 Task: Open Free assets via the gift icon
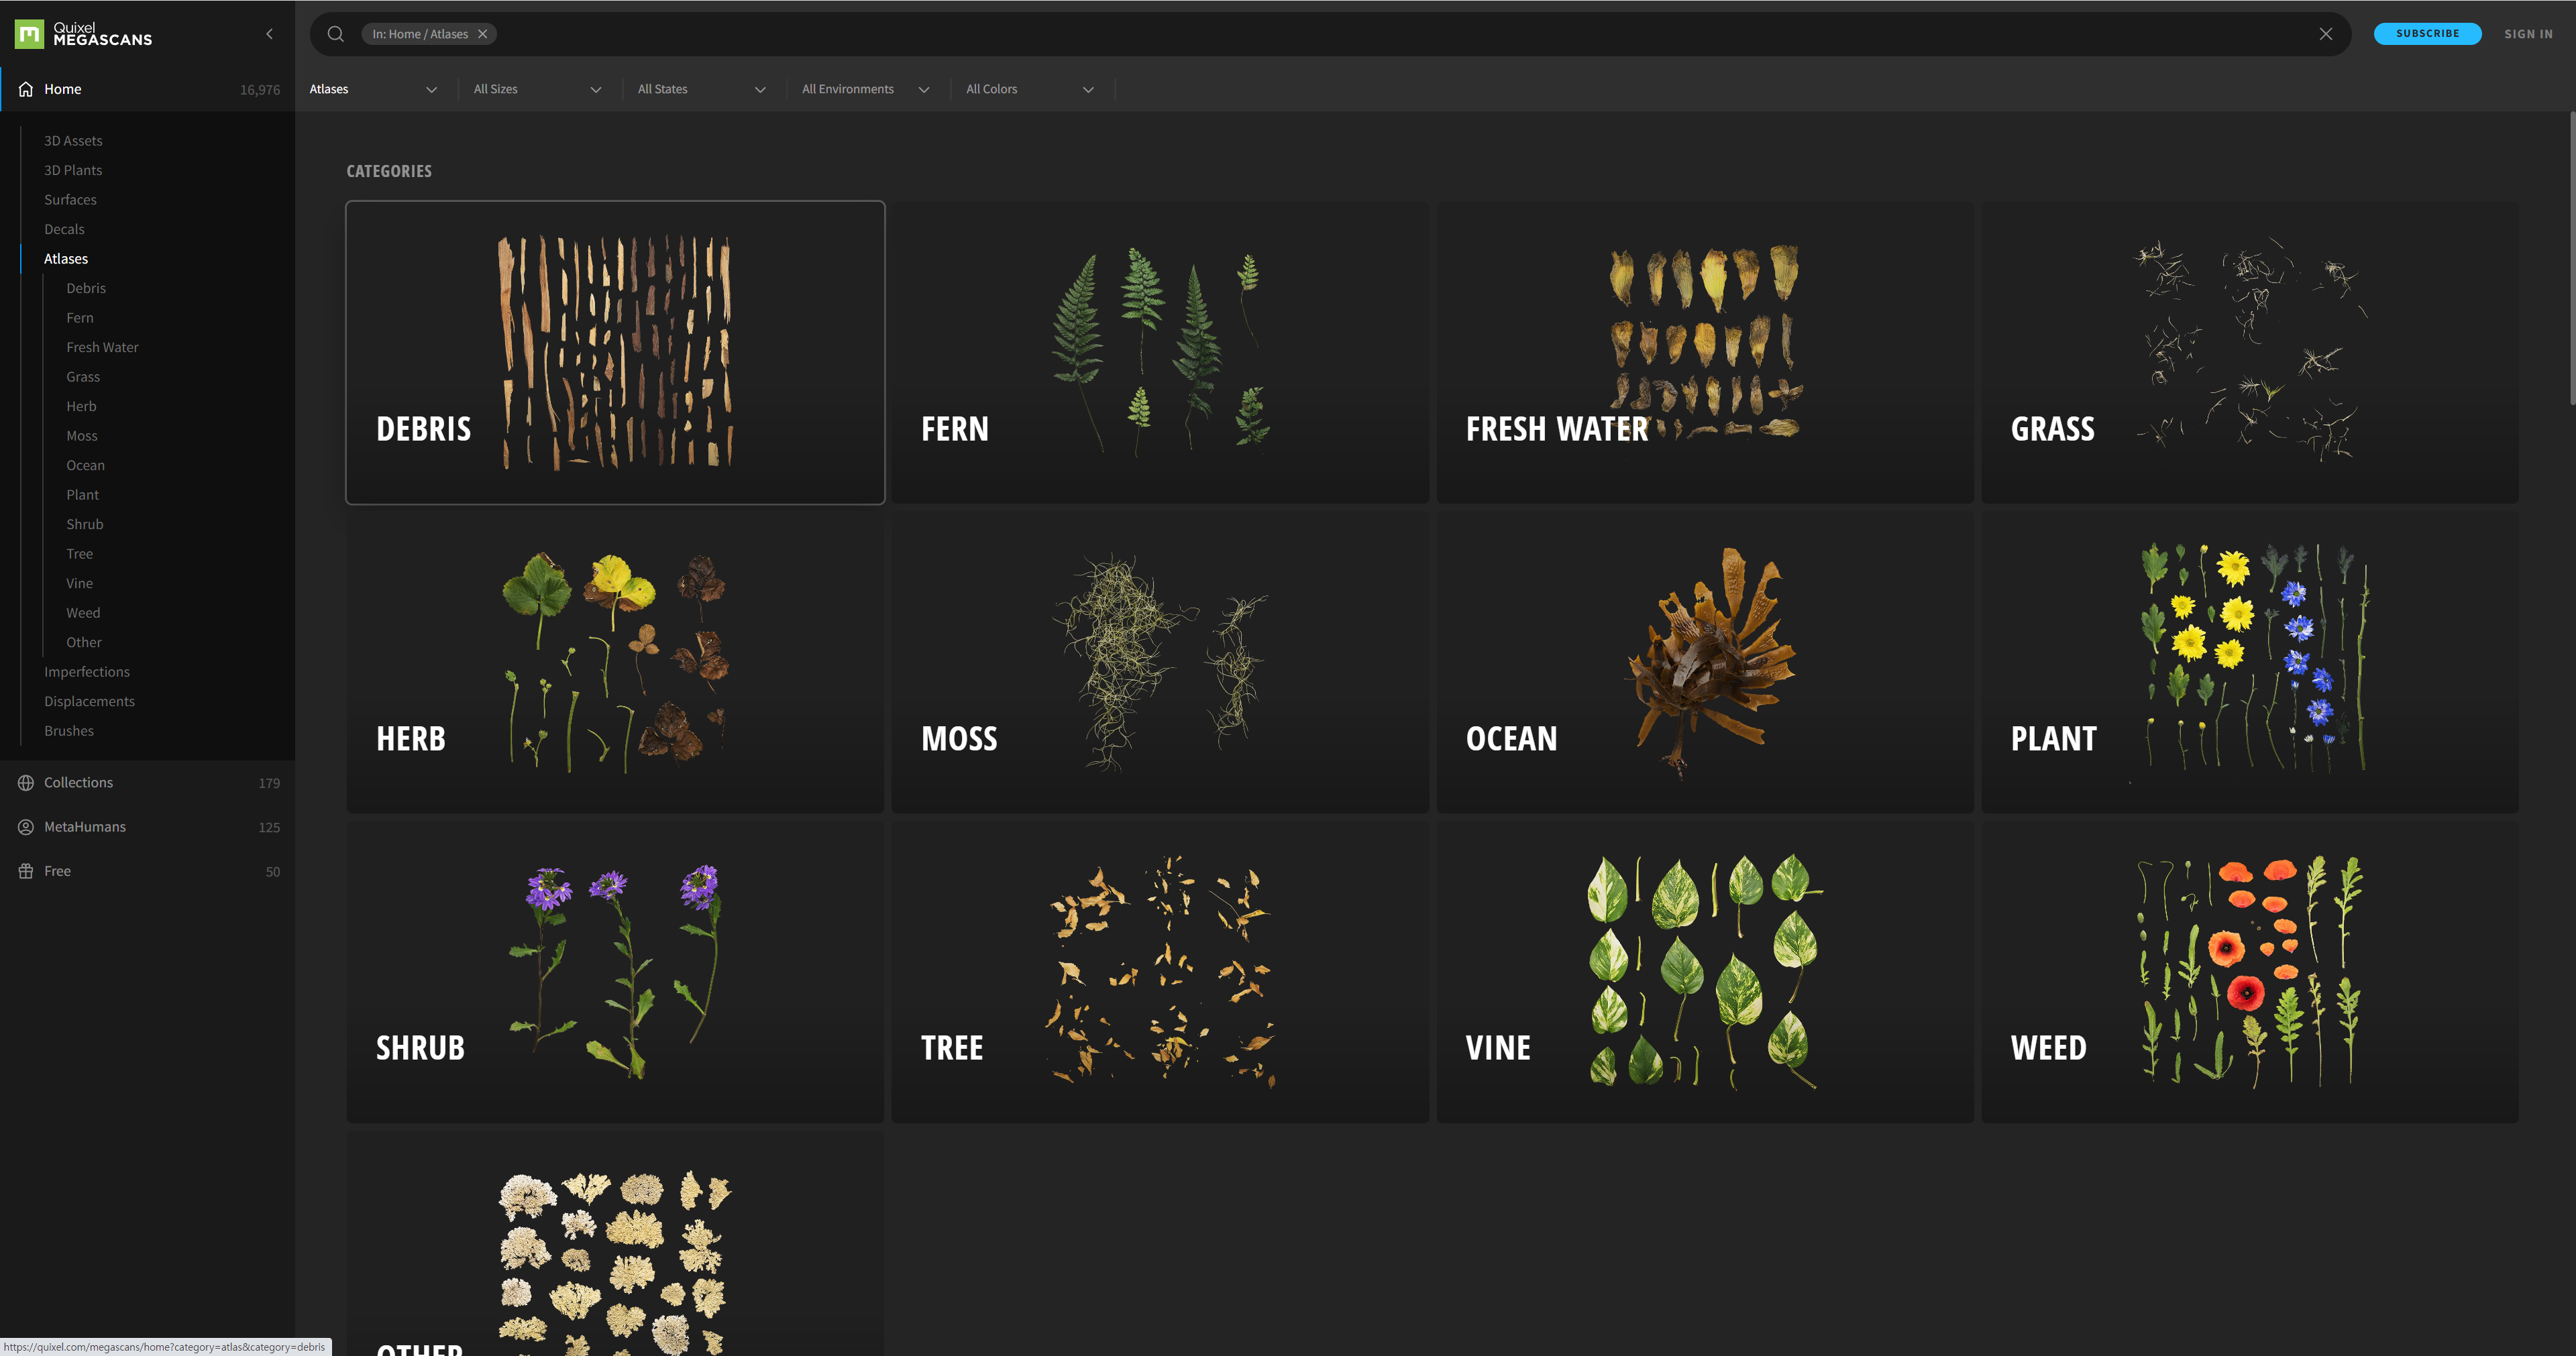(26, 871)
